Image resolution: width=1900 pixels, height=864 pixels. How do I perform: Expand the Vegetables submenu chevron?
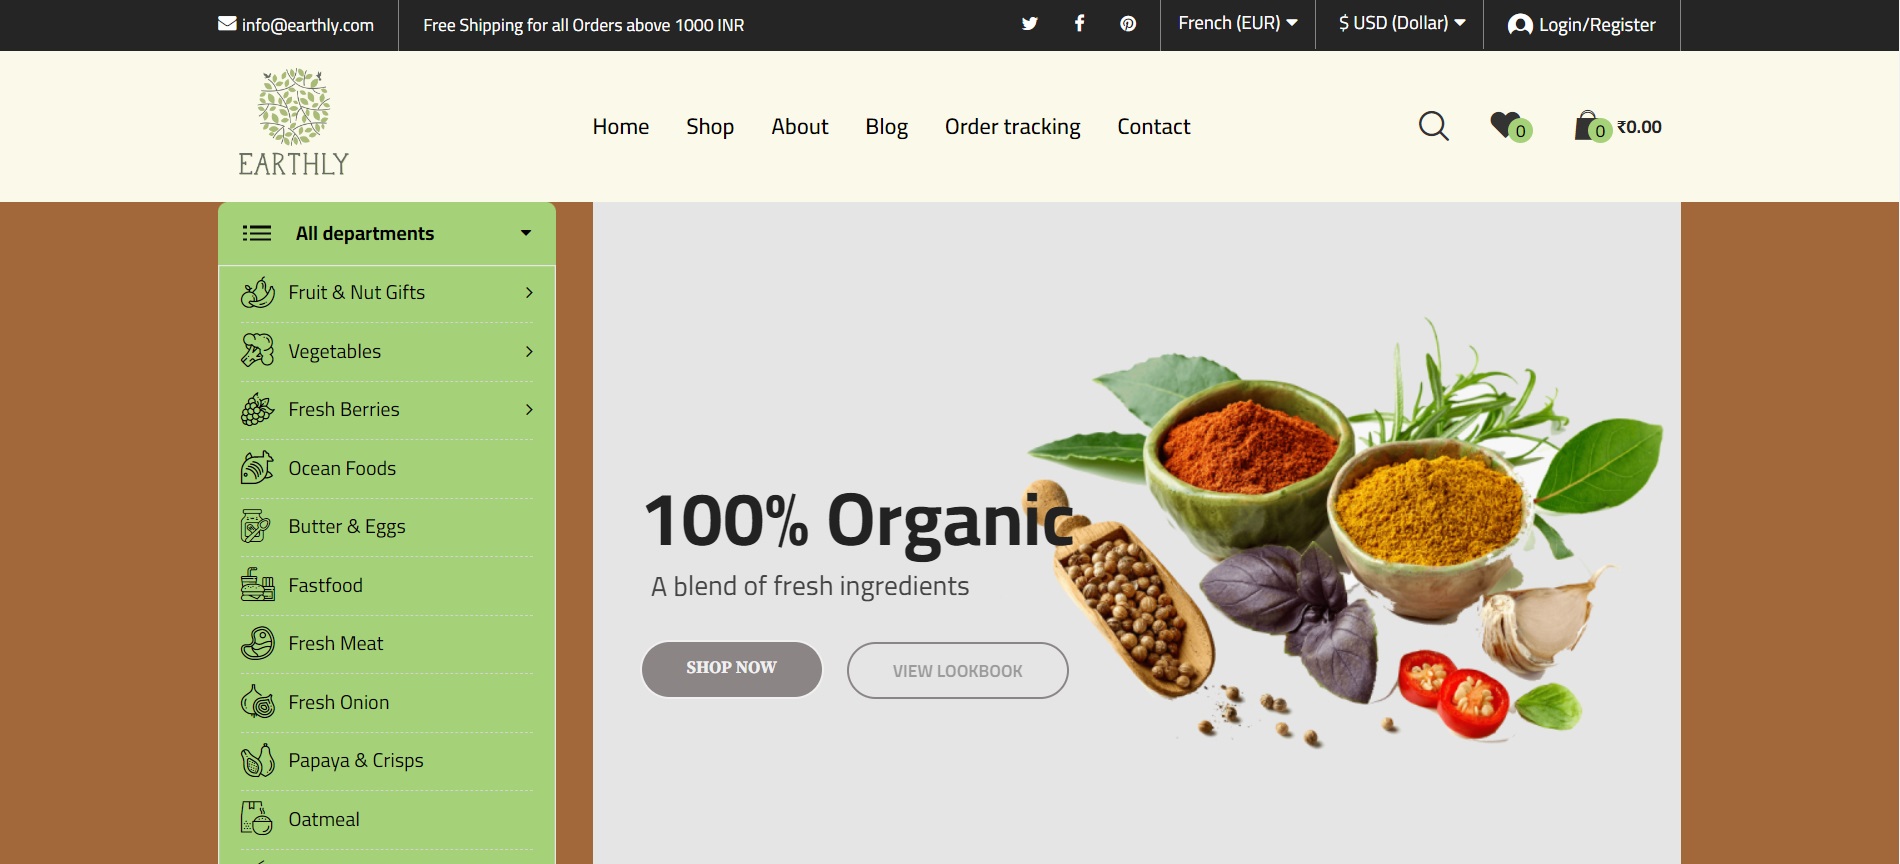tap(529, 351)
